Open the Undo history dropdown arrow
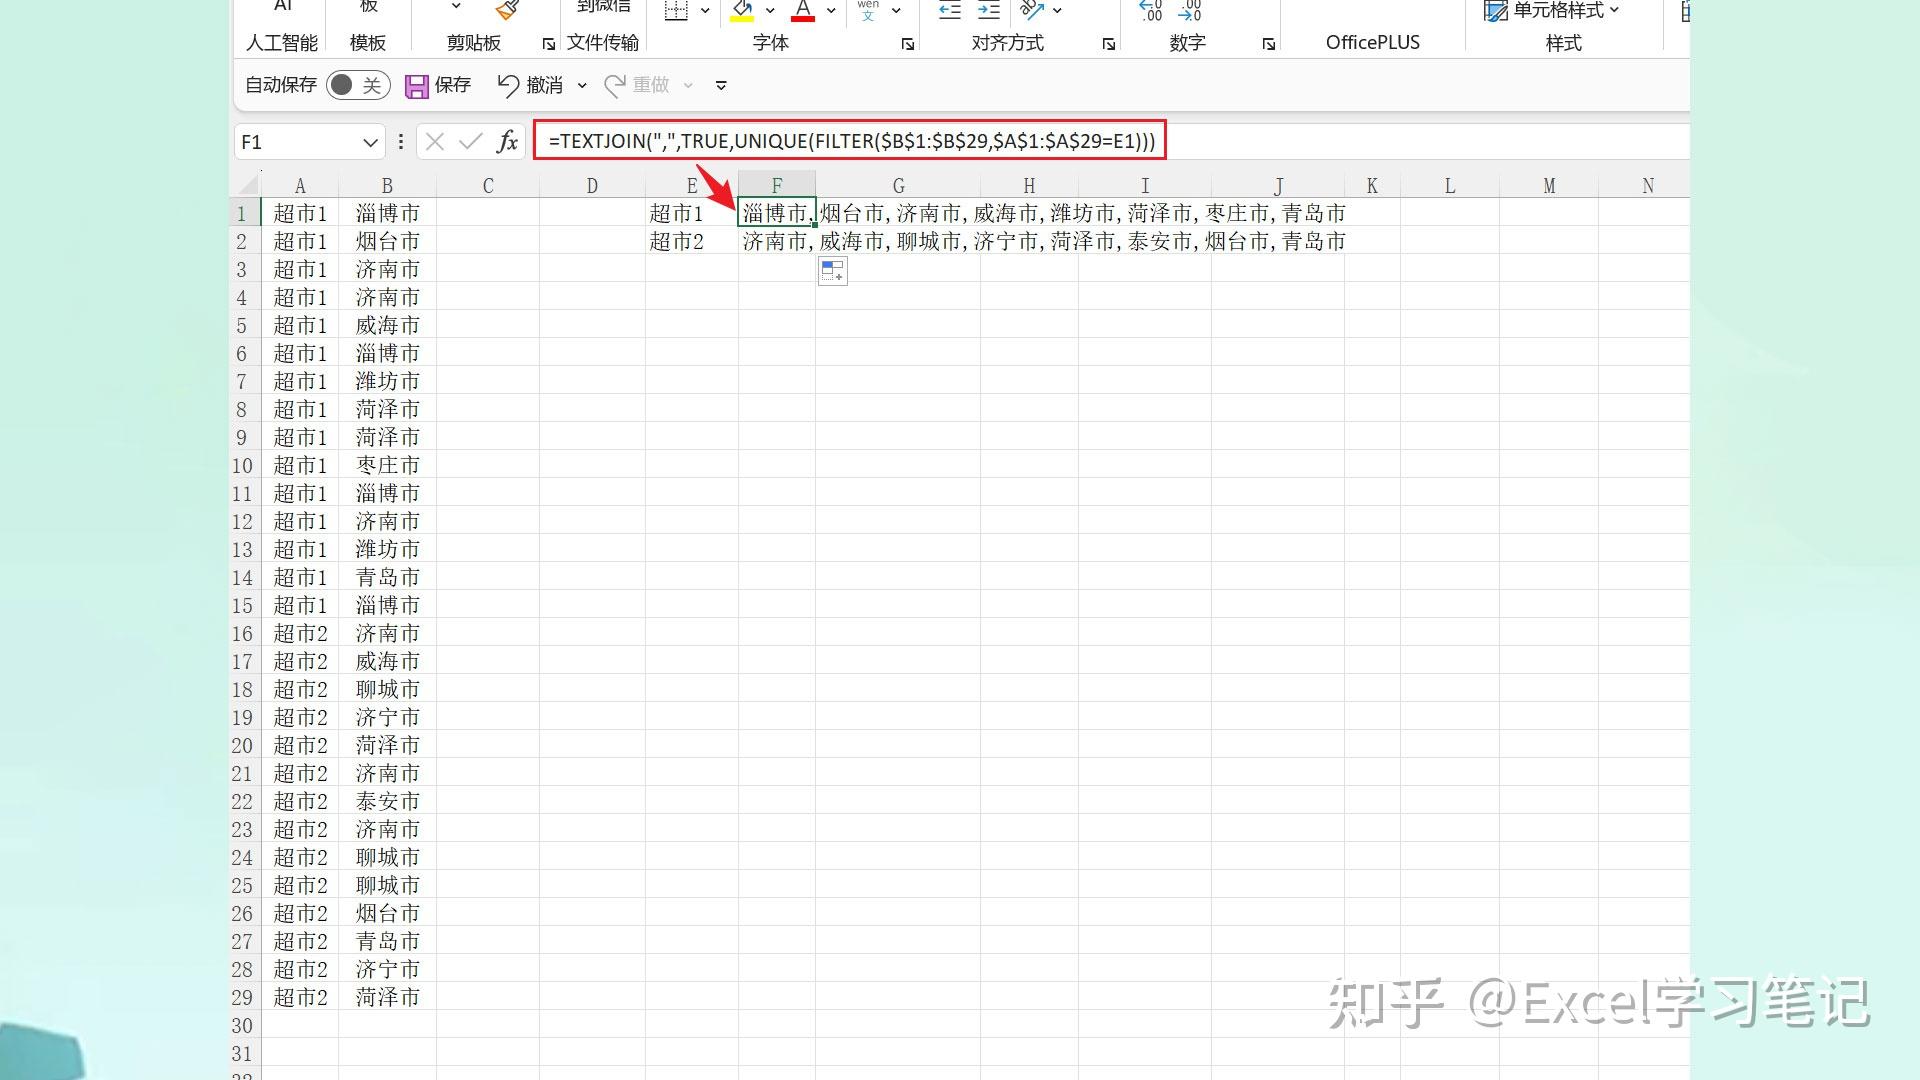1920x1080 pixels. coord(582,86)
